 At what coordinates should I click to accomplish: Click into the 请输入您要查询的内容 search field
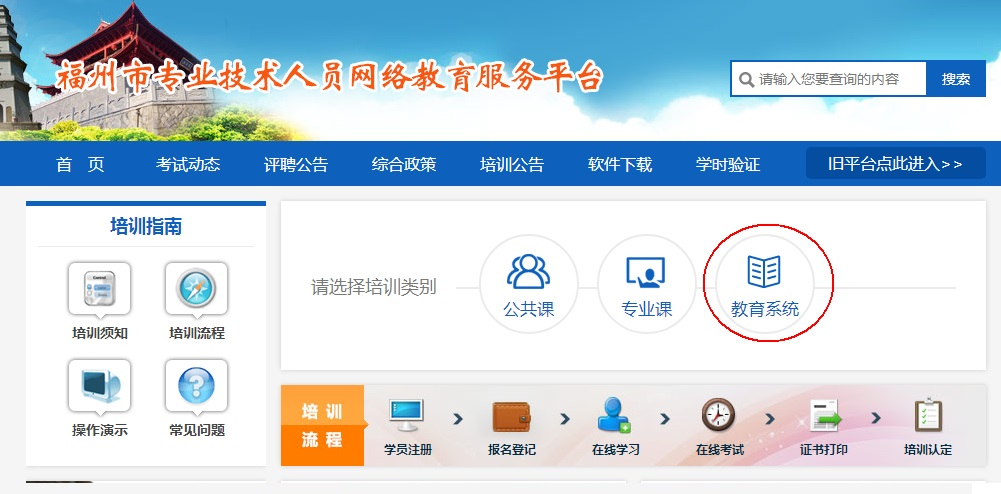[828, 79]
